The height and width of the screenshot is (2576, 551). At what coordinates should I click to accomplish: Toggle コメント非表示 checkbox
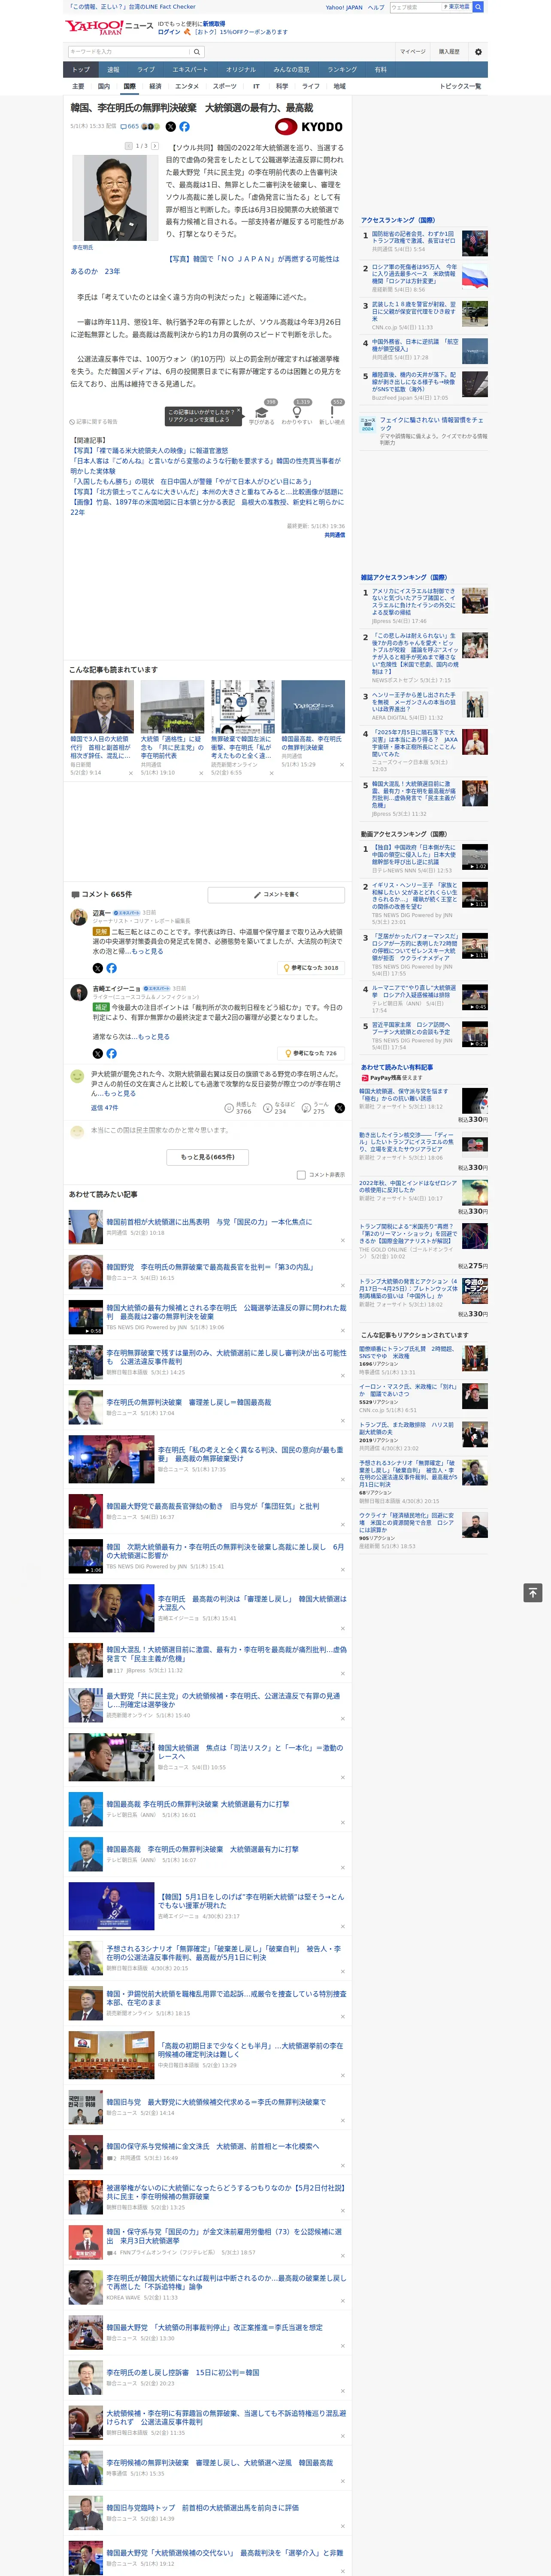click(301, 1175)
